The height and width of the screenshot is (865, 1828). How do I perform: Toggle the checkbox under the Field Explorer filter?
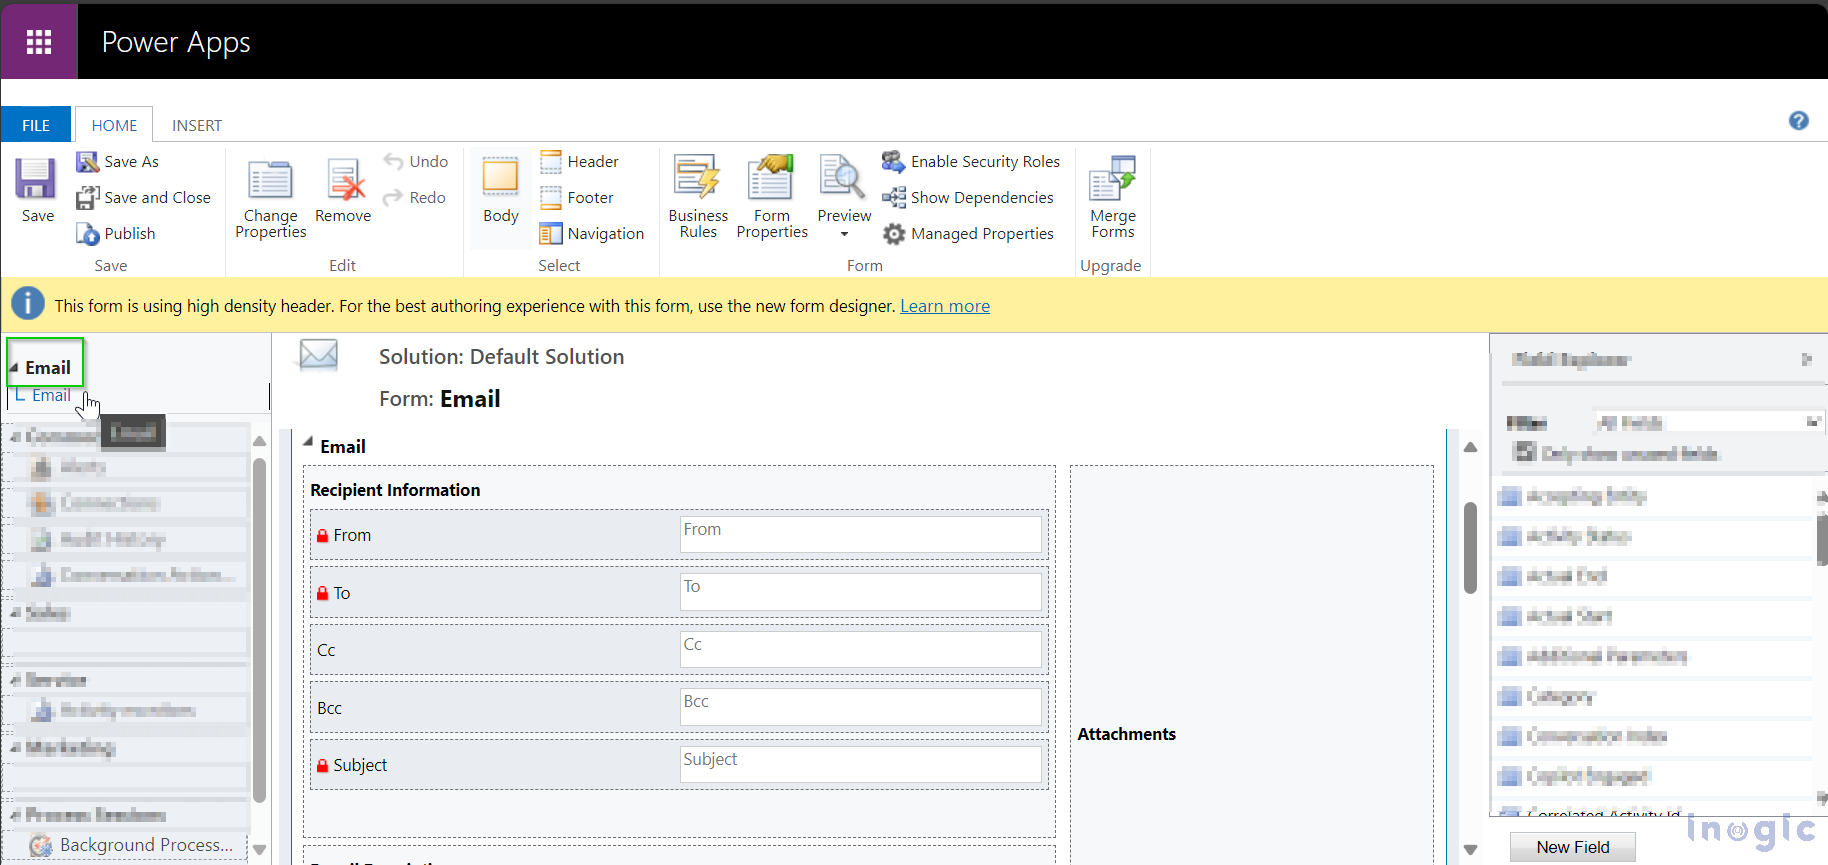click(x=1524, y=452)
